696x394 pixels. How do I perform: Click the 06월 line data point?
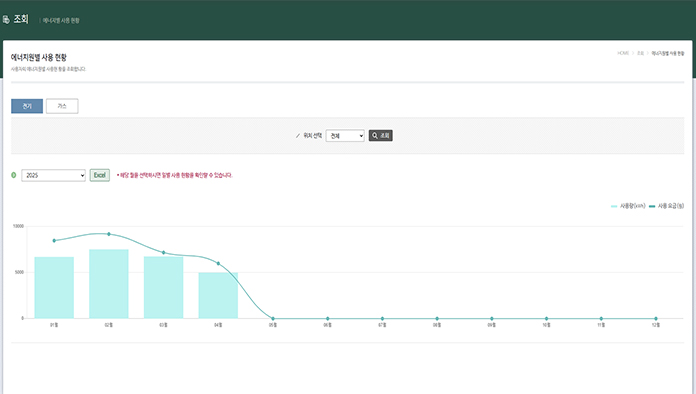(328, 319)
